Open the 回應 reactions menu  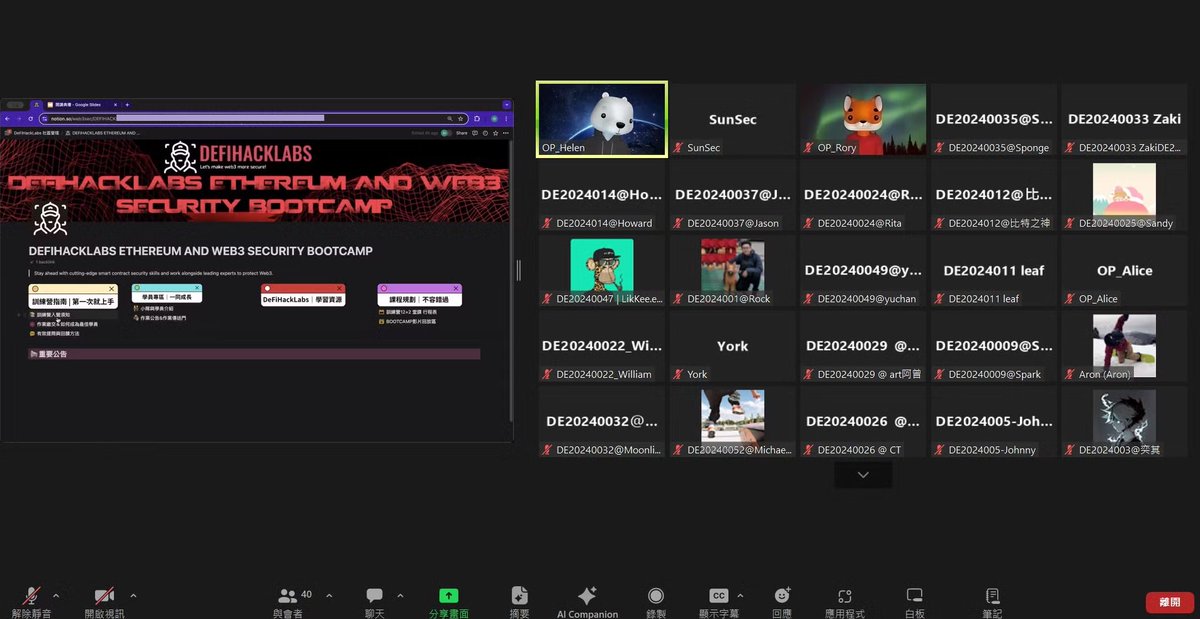point(782,602)
